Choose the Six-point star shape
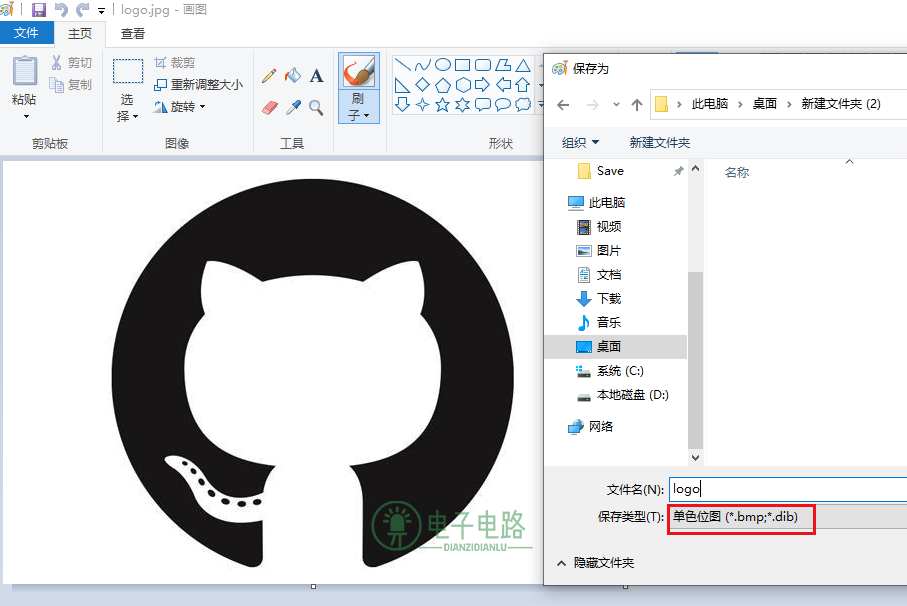Screen dimensions: 907x606 pyautogui.click(x=463, y=105)
